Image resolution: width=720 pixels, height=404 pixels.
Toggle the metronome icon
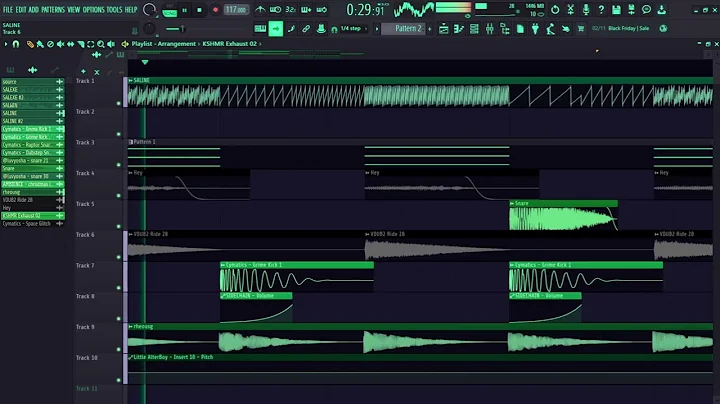[x=260, y=10]
